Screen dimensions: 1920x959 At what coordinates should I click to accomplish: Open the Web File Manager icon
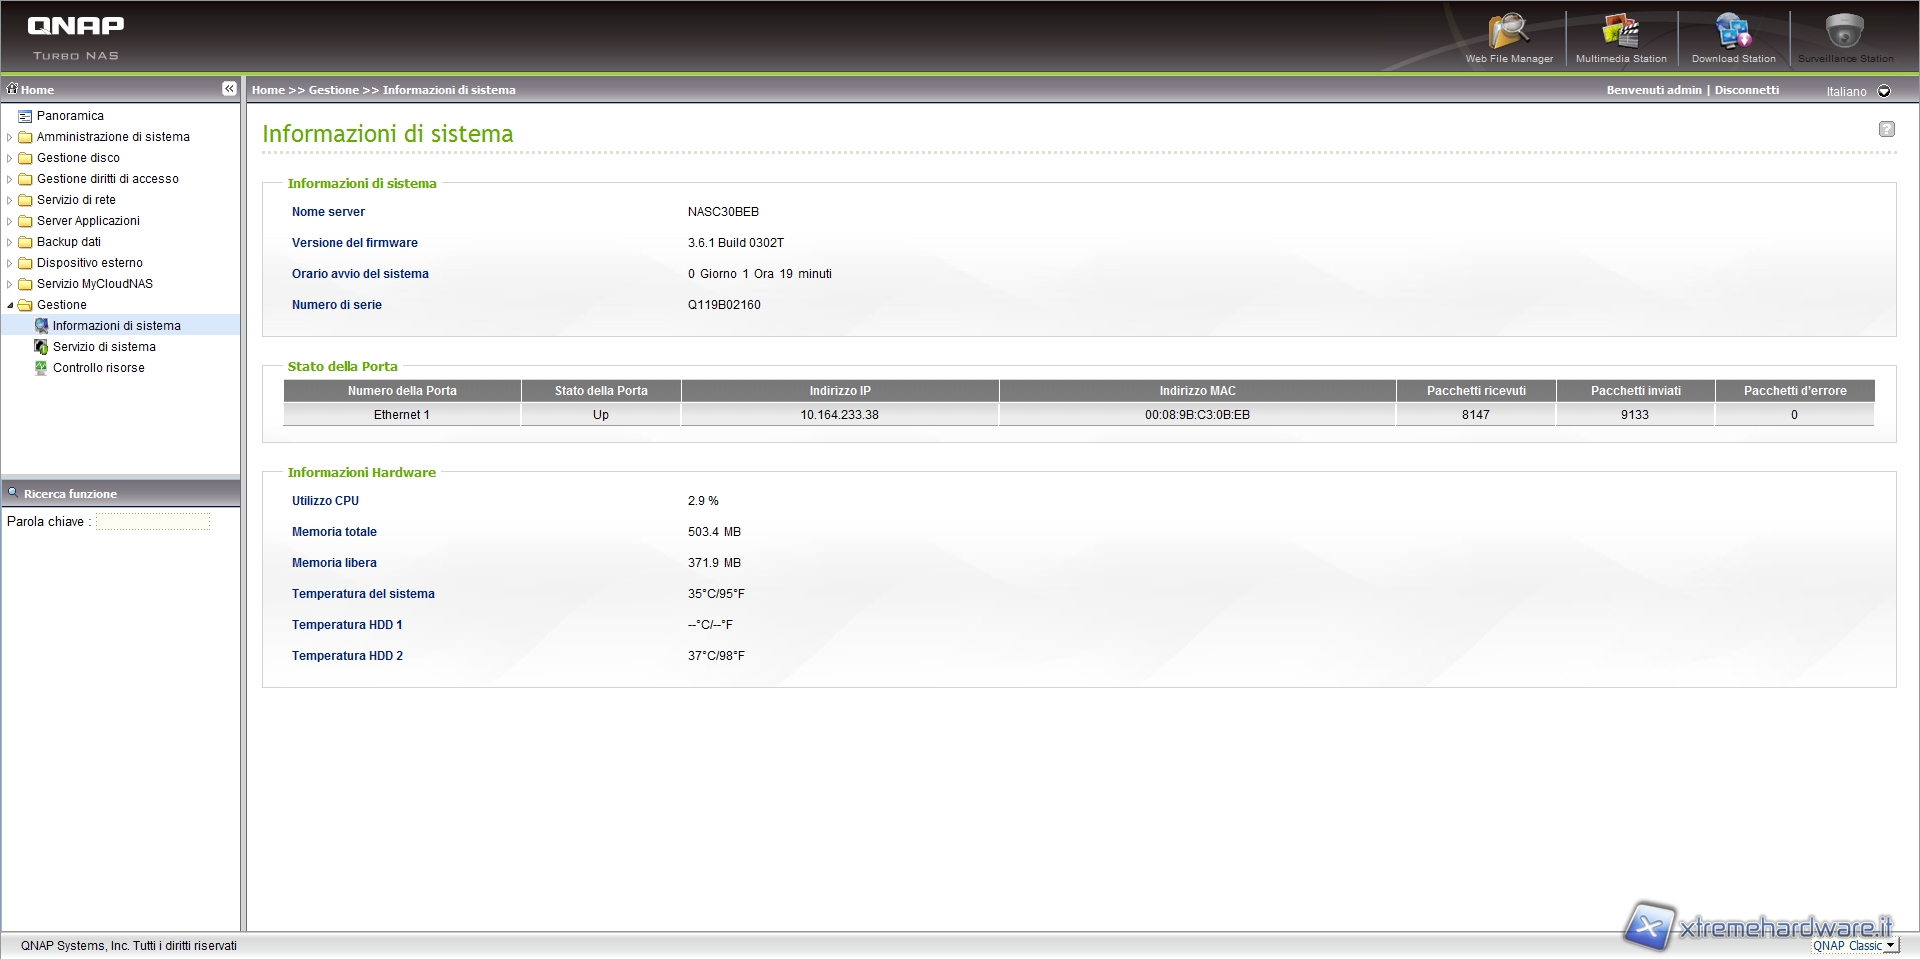[1508, 33]
